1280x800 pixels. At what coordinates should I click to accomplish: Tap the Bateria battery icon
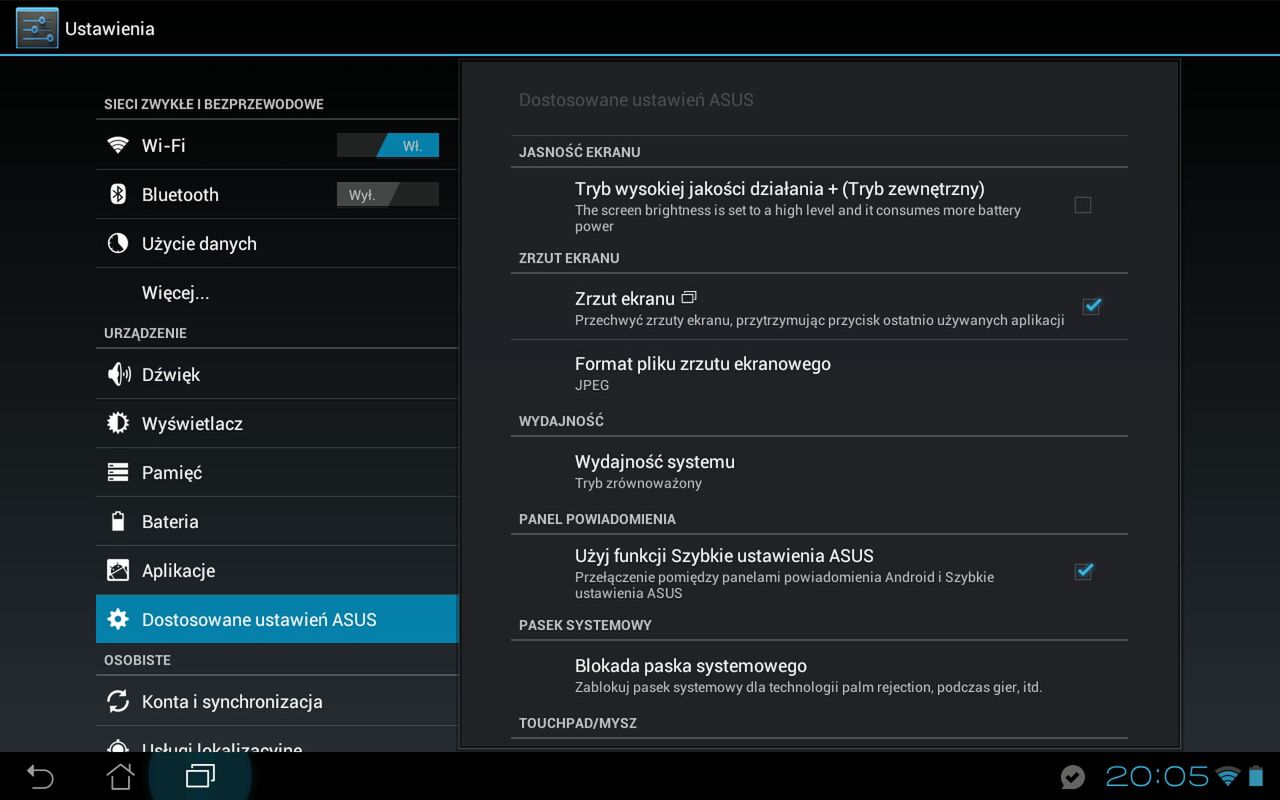click(118, 521)
